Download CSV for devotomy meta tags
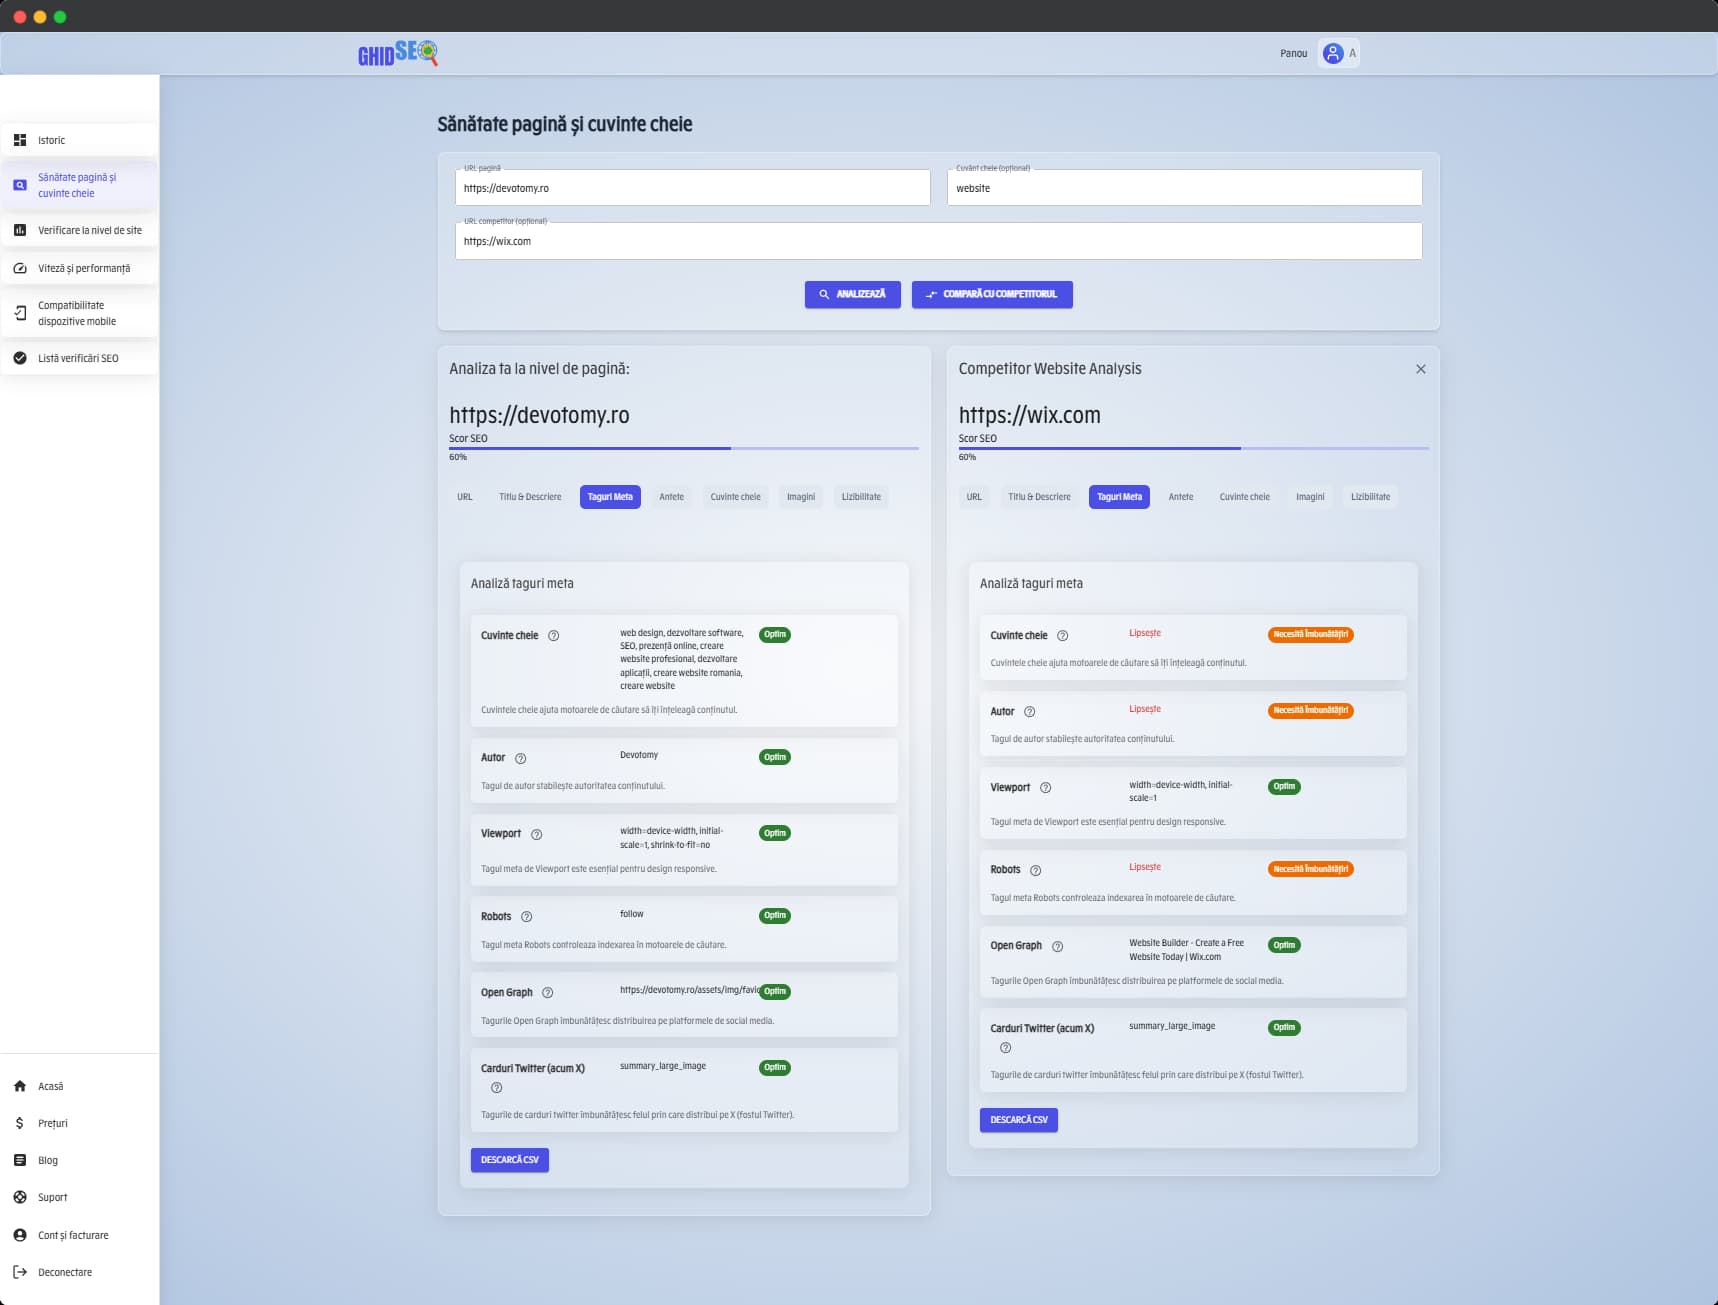 click(x=510, y=1160)
